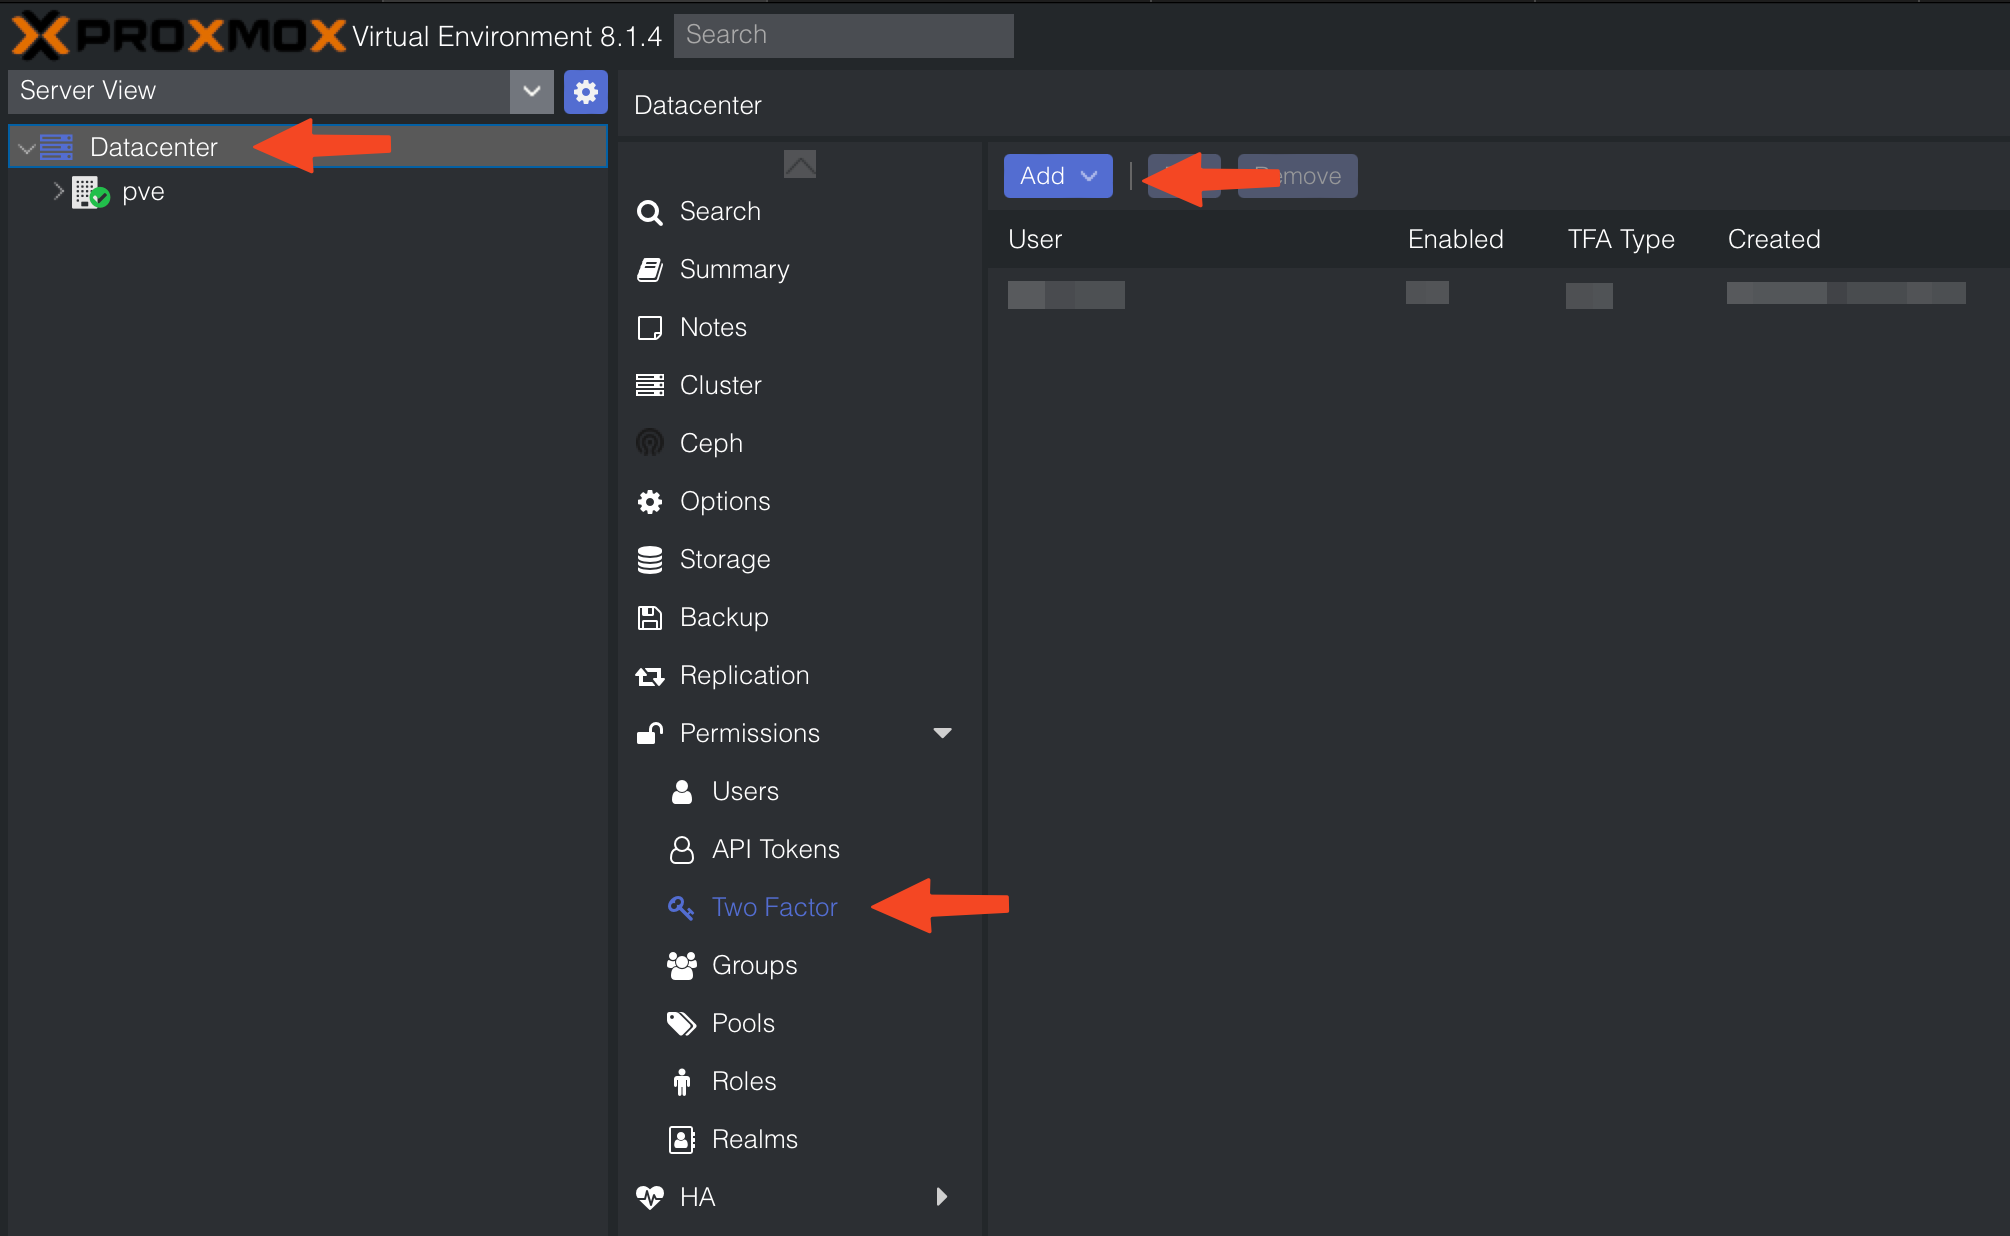Open the Add dropdown button
This screenshot has height=1236, width=2010.
click(x=1057, y=176)
